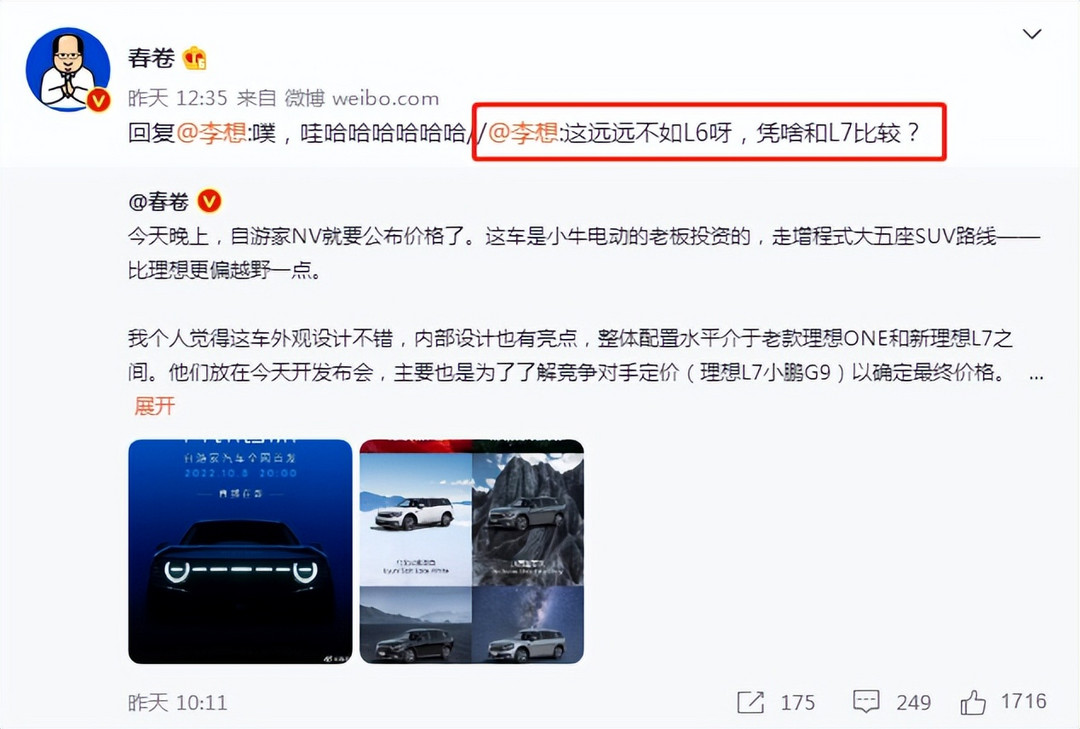Click the like count 1716
The image size is (1080, 729).
[x=1023, y=701]
